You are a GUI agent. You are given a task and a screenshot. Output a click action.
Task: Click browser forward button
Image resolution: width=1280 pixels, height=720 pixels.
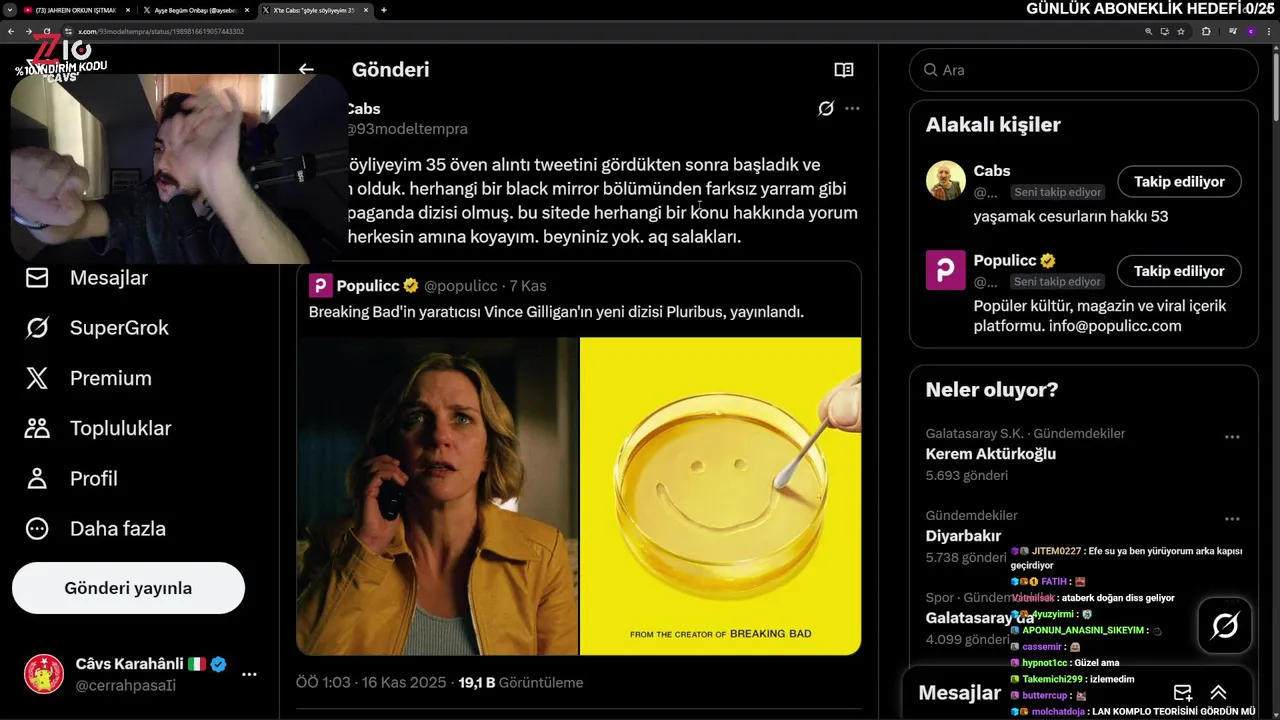[x=30, y=31]
